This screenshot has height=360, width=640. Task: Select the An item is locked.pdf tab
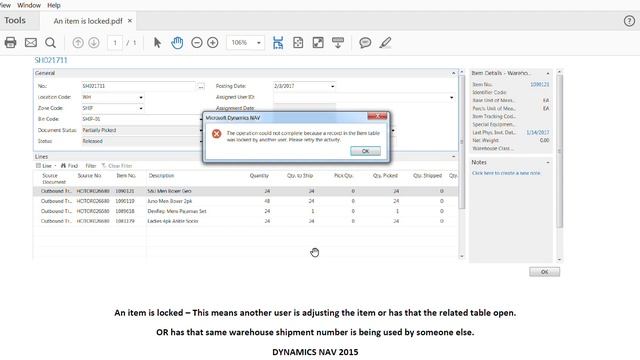tap(88, 21)
